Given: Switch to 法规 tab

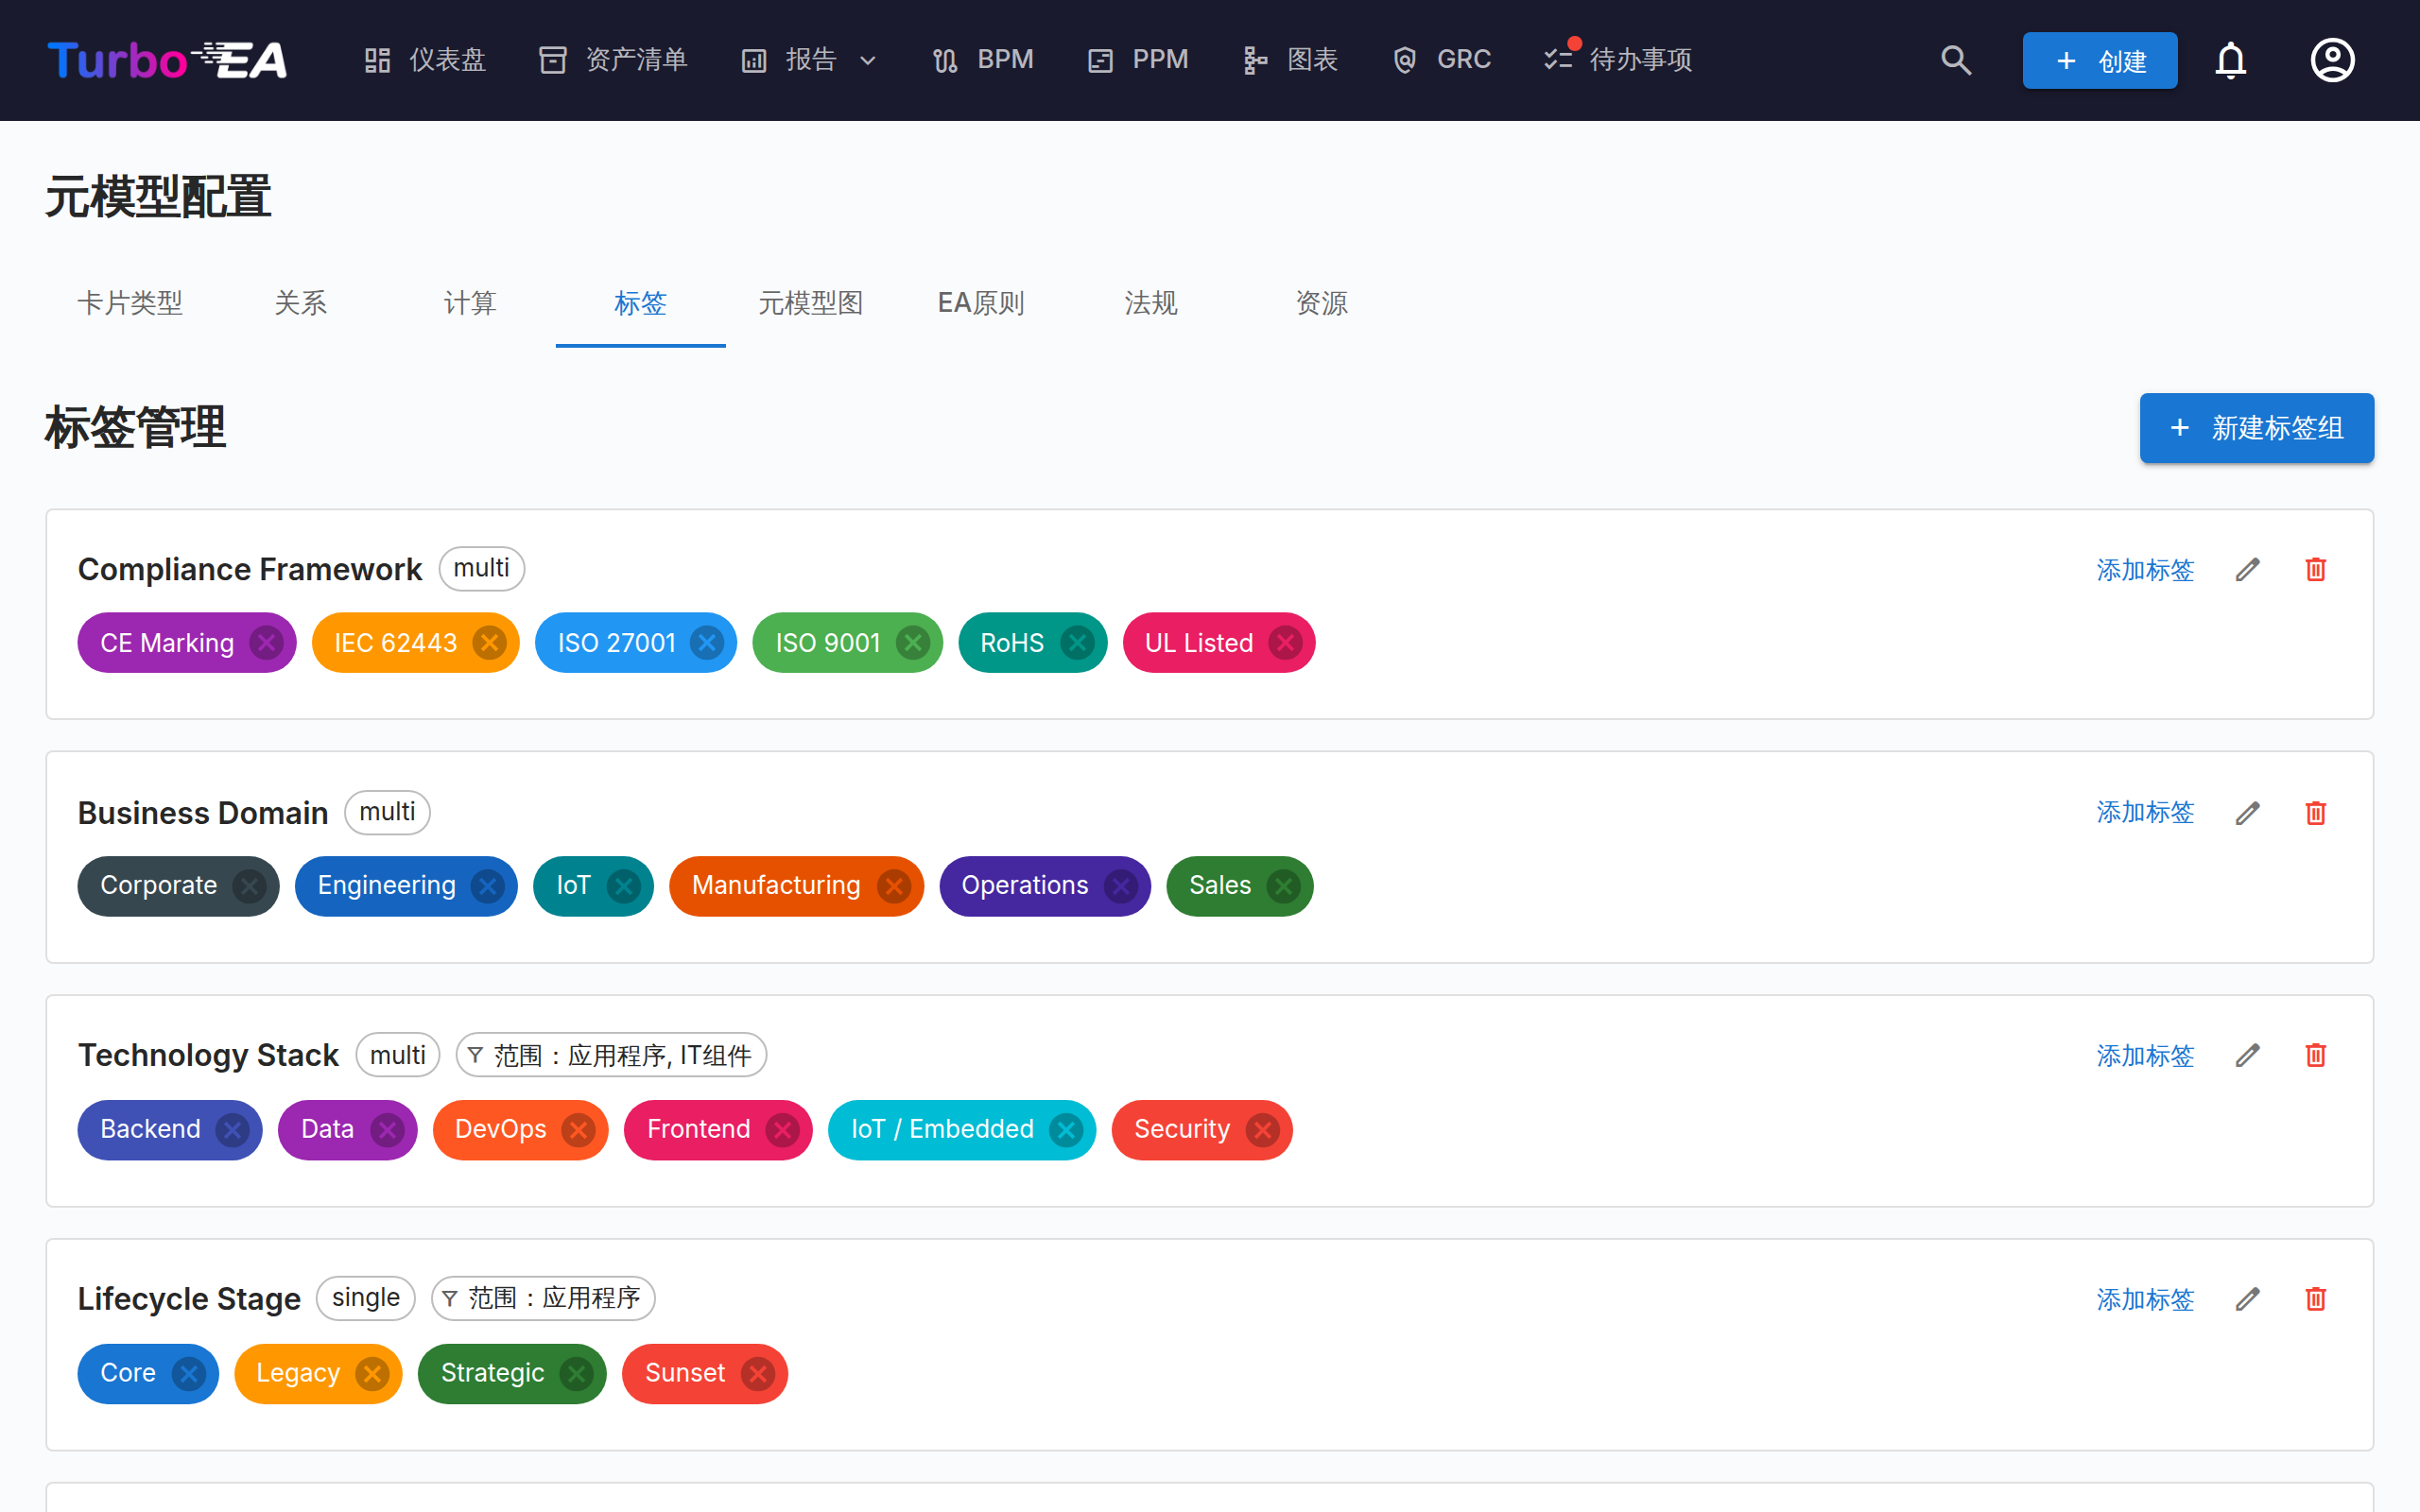Looking at the screenshot, I should point(1151,303).
